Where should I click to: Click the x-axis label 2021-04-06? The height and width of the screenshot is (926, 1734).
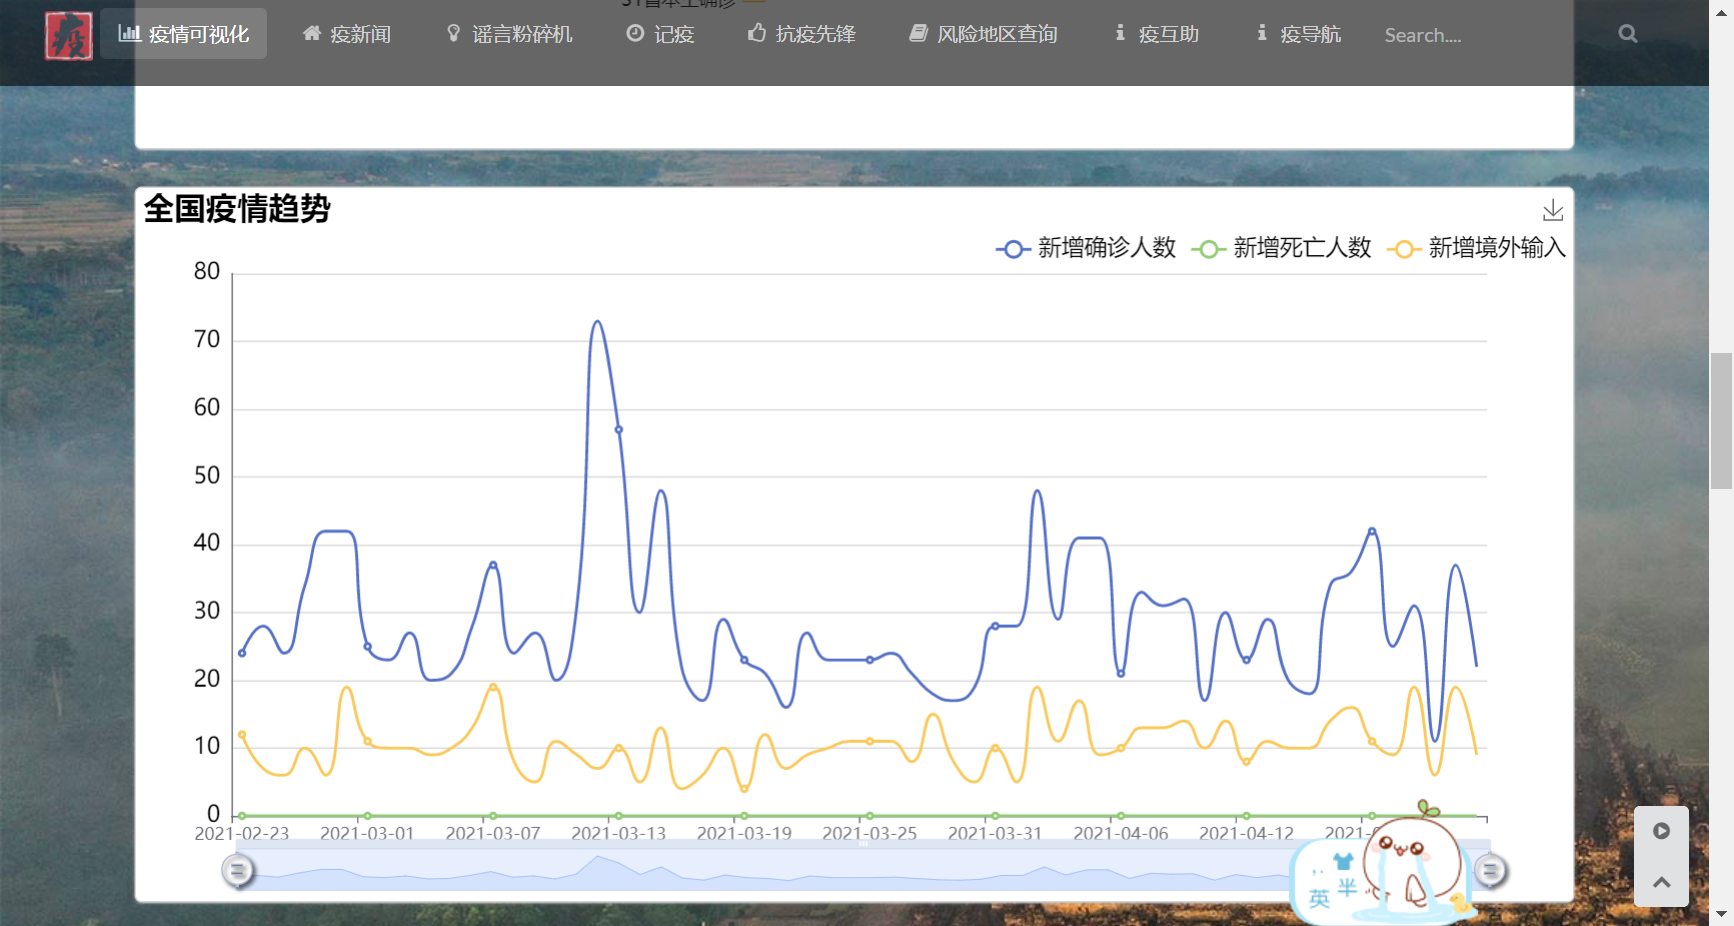point(1120,834)
